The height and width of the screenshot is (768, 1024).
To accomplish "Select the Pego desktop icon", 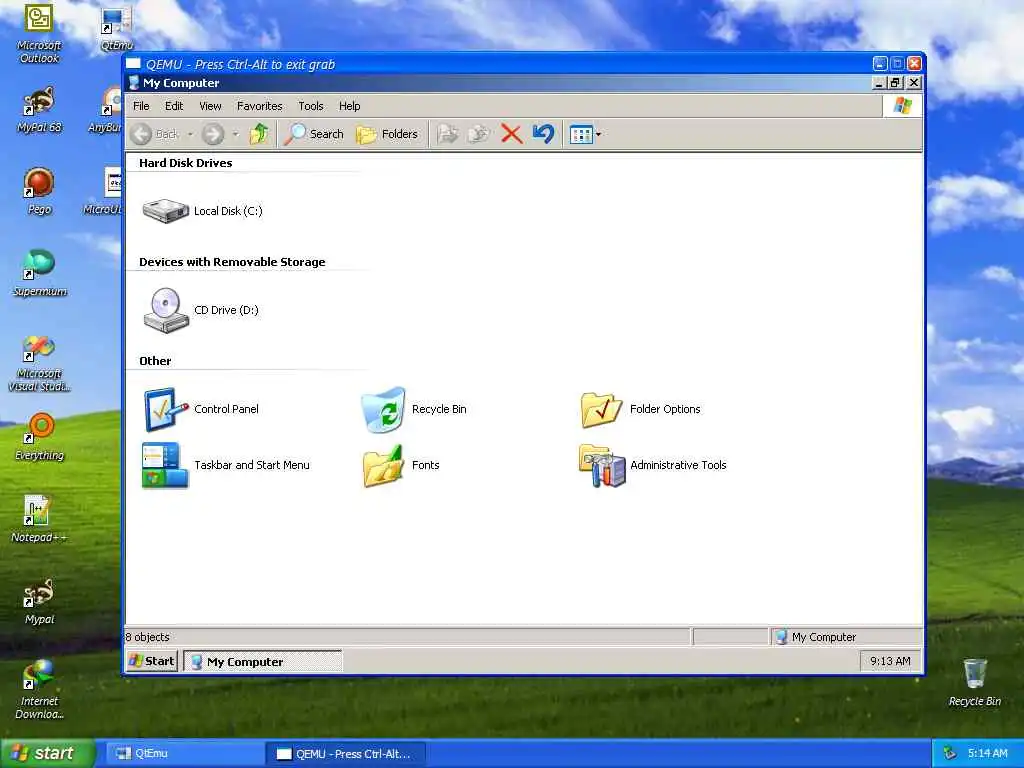I will tap(39, 192).
